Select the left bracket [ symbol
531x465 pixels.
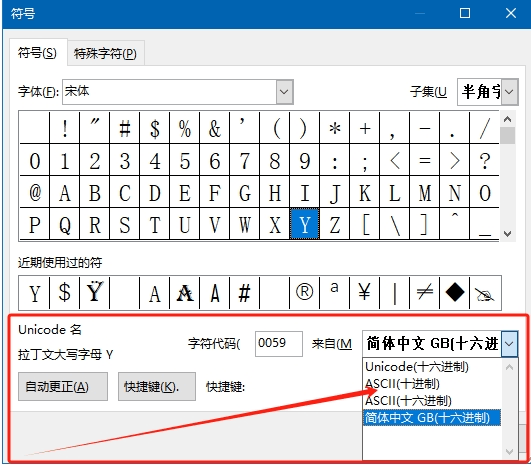coord(365,224)
